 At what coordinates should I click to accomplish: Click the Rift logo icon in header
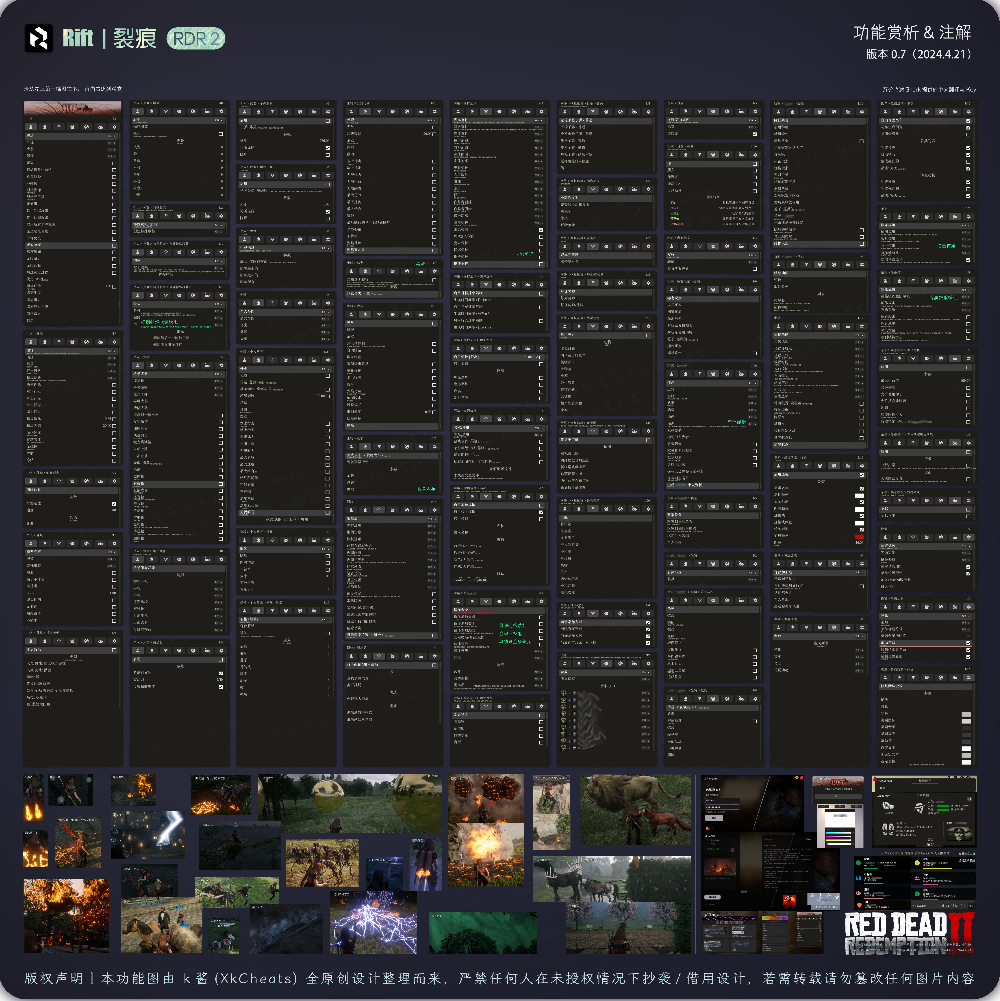39,38
